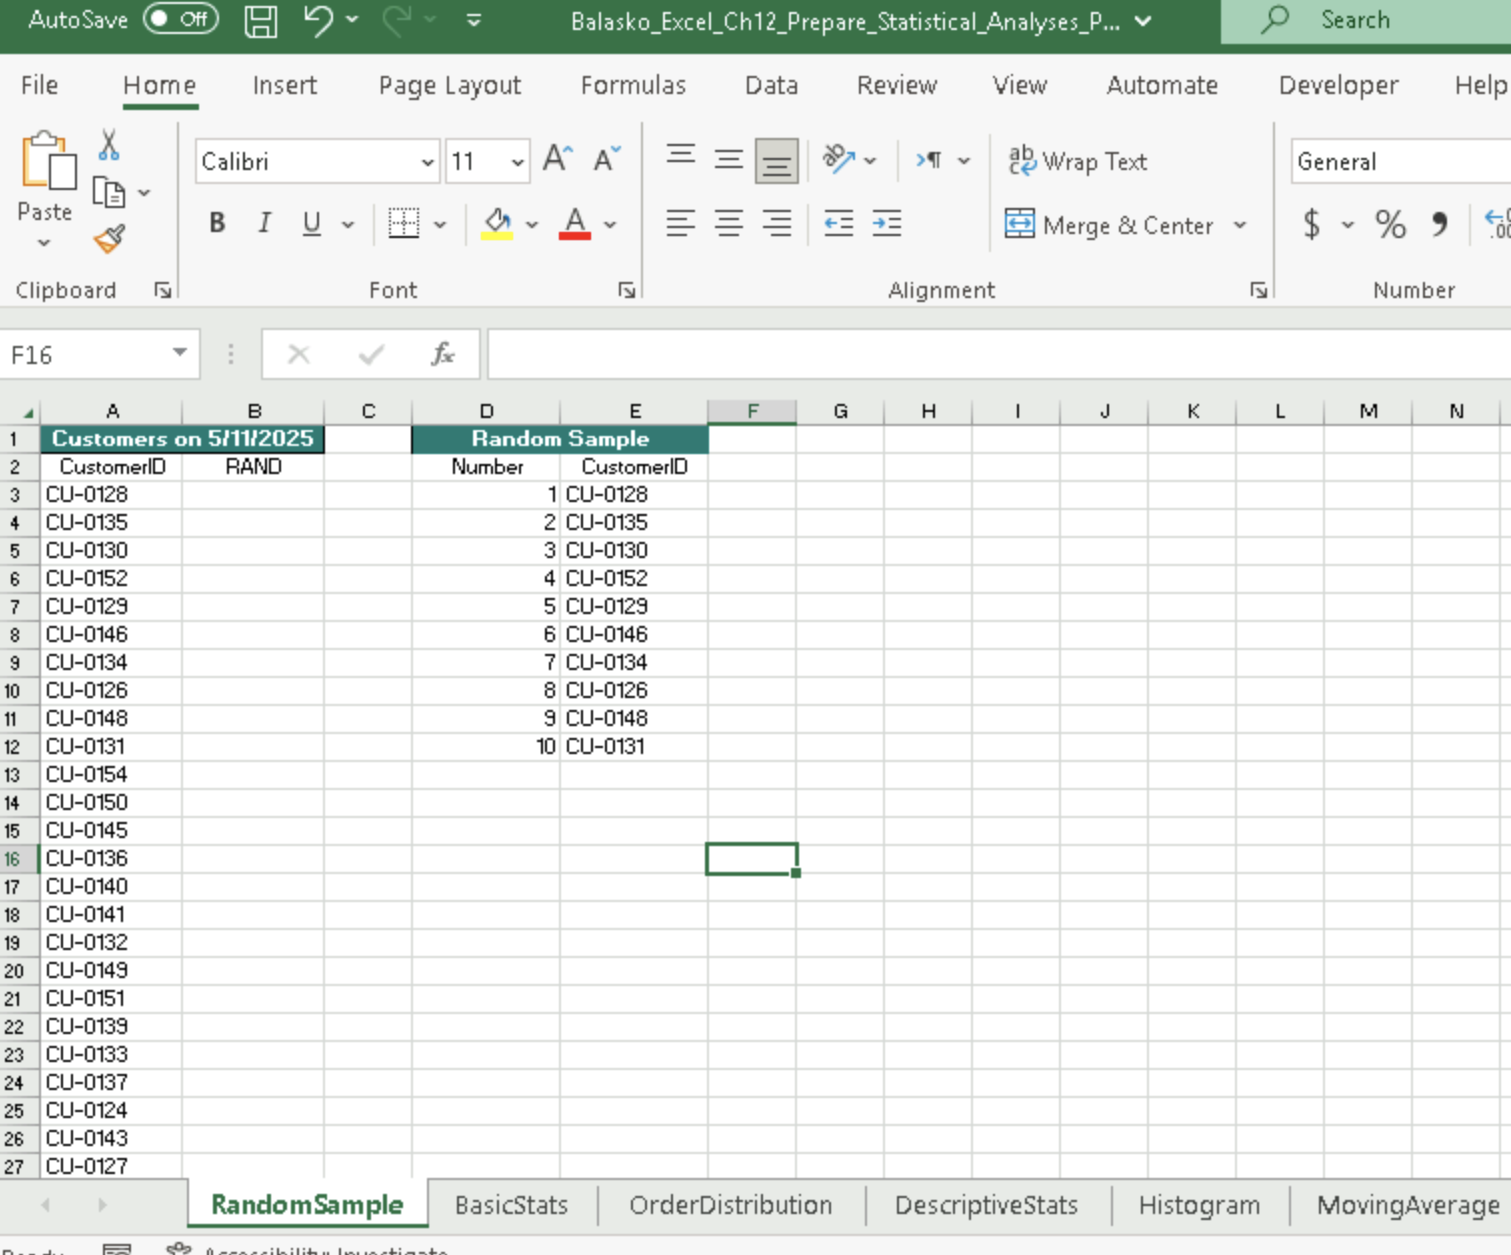Click the Undo icon
Image resolution: width=1511 pixels, height=1255 pixels.
point(318,19)
